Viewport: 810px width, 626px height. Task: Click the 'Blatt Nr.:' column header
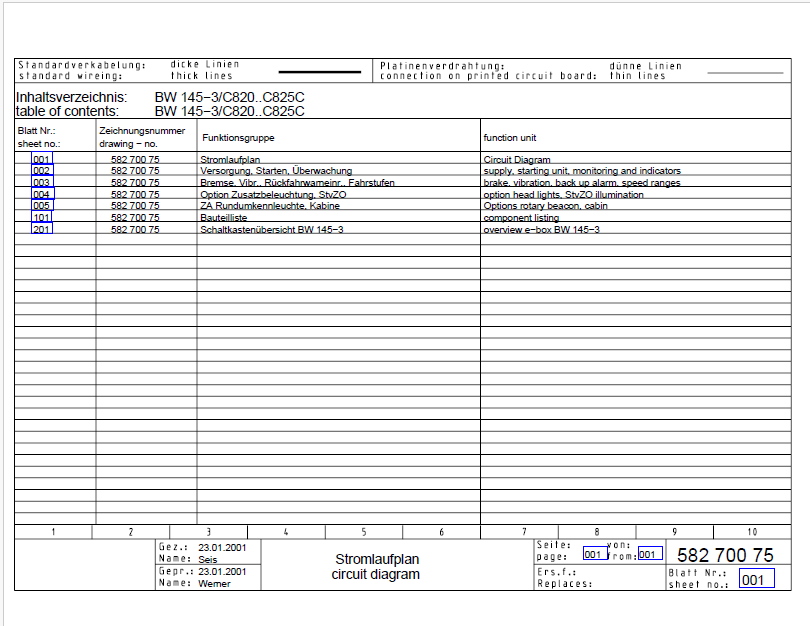click(x=36, y=131)
